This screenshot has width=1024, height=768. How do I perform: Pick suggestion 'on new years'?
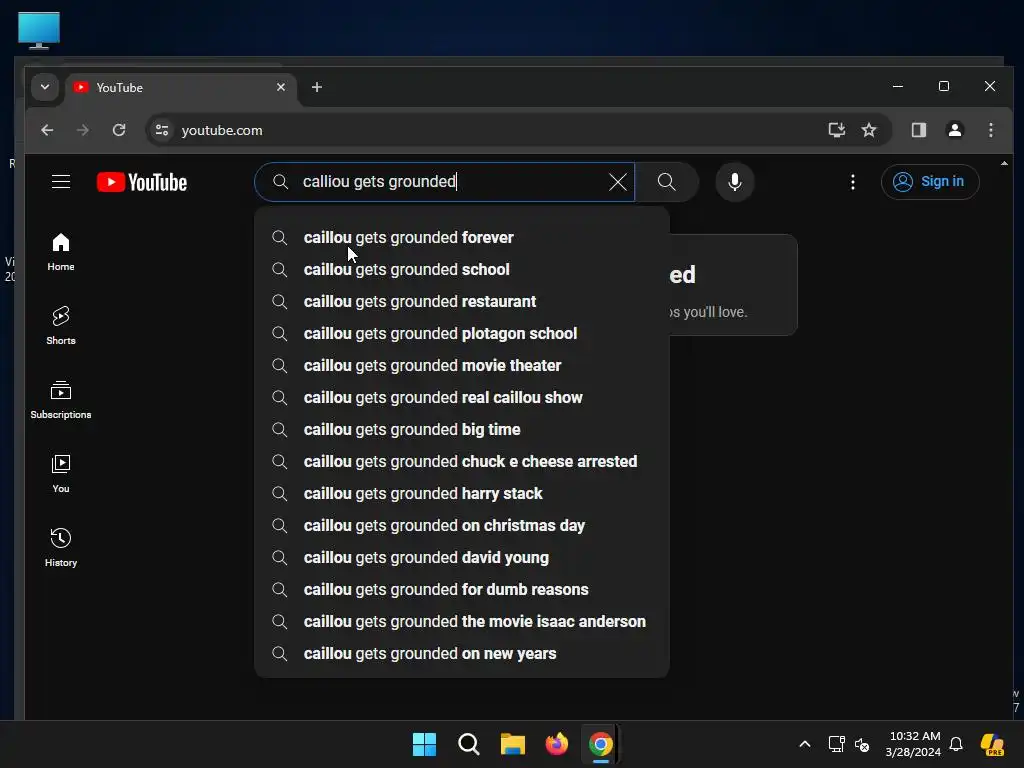462,654
